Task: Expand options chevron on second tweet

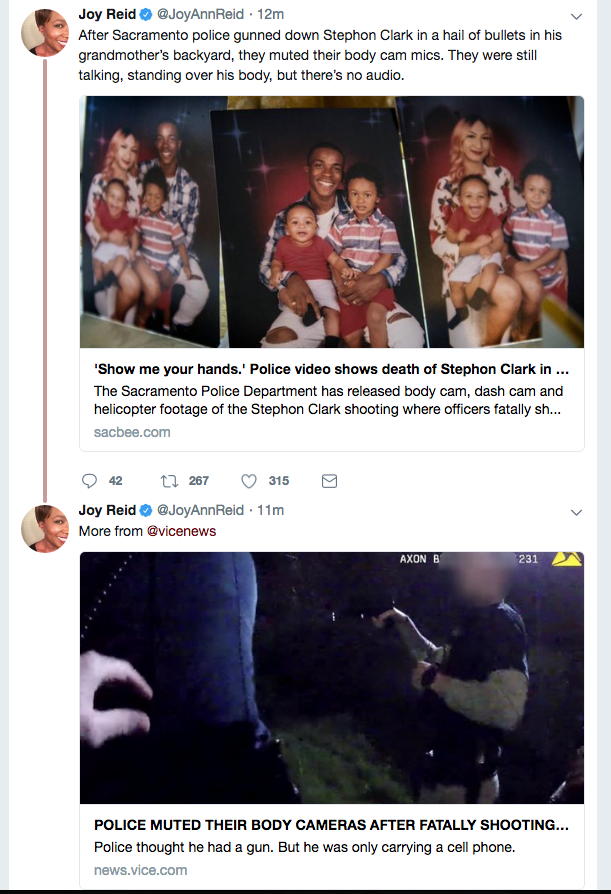Action: [x=576, y=512]
